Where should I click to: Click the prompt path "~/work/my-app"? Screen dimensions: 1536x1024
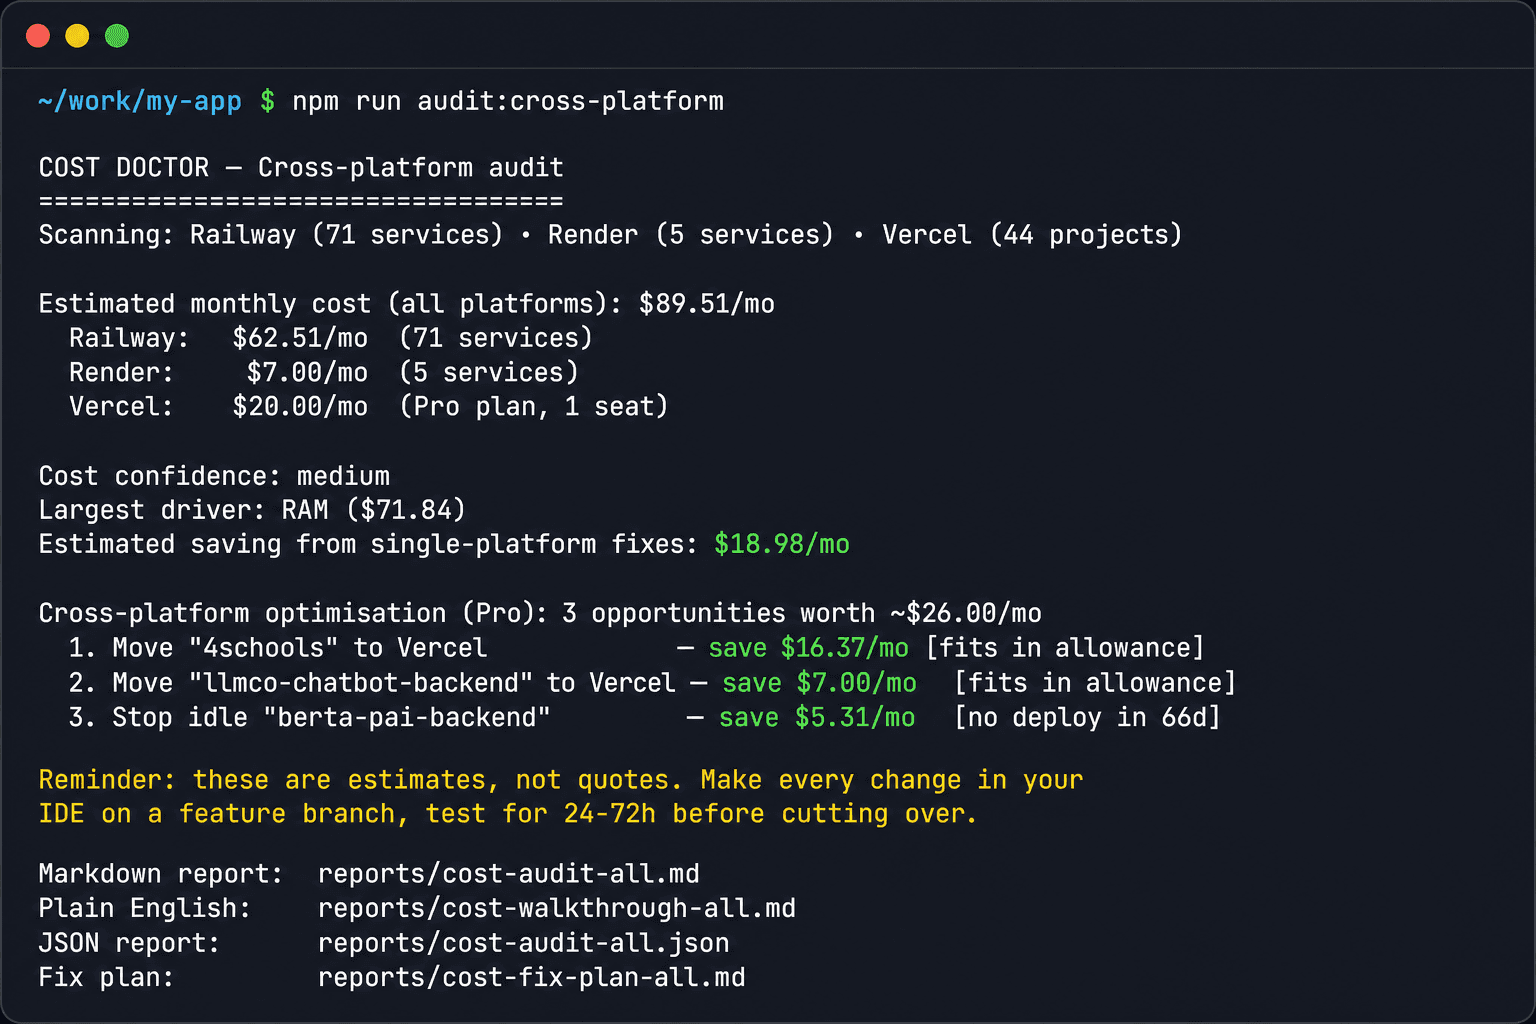140,101
